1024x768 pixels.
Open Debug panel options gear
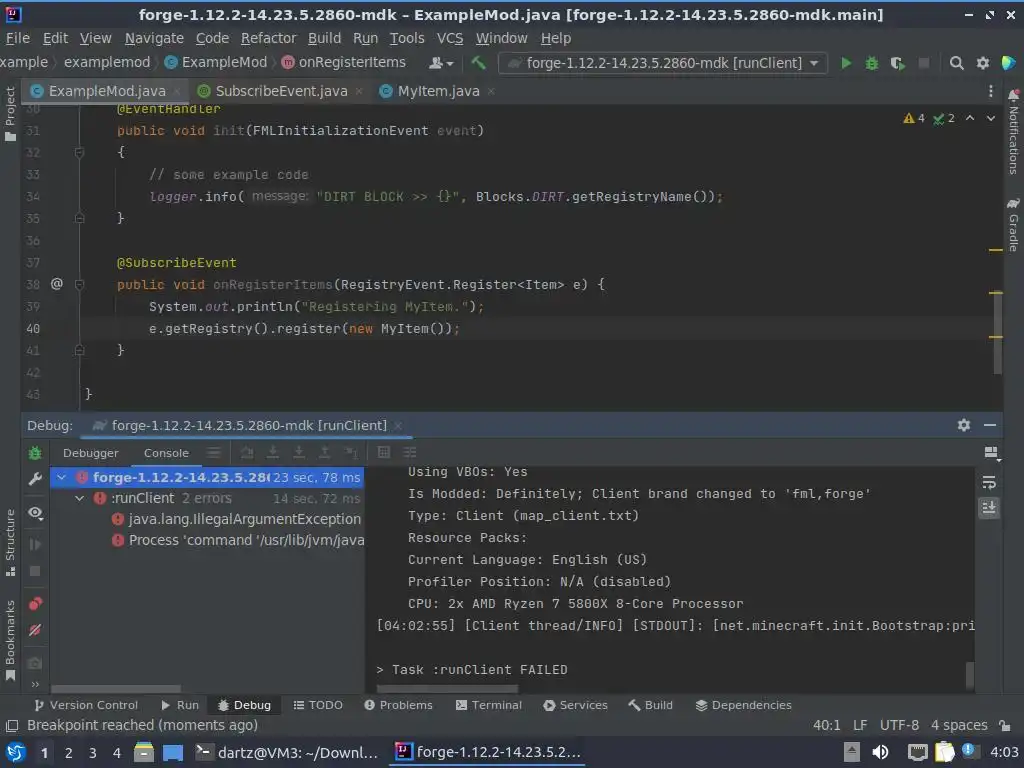click(x=964, y=425)
